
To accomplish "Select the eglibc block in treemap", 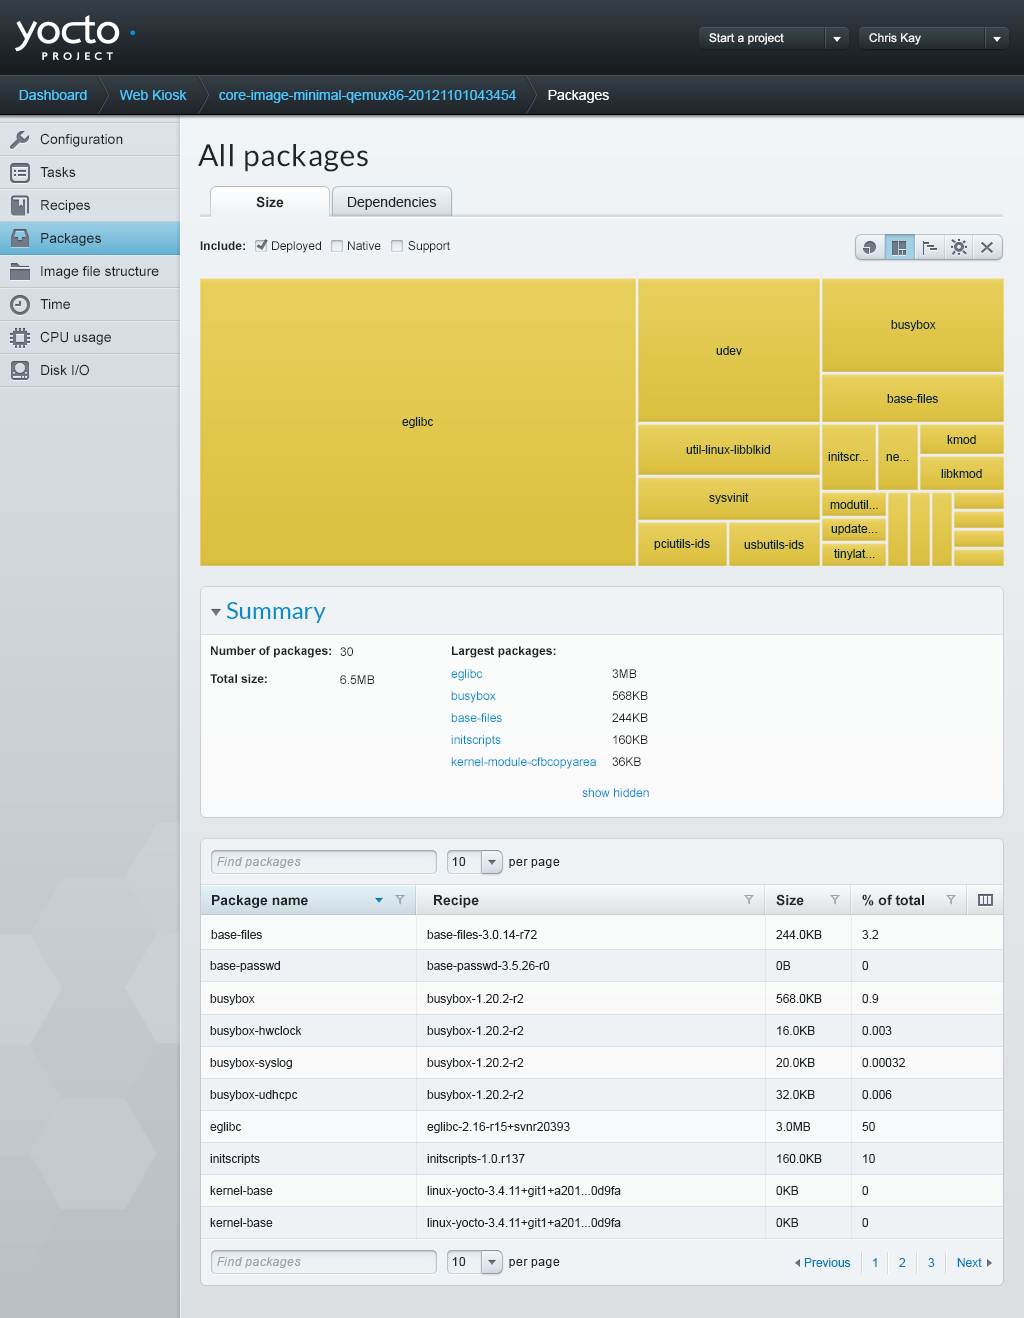I will click(x=417, y=422).
